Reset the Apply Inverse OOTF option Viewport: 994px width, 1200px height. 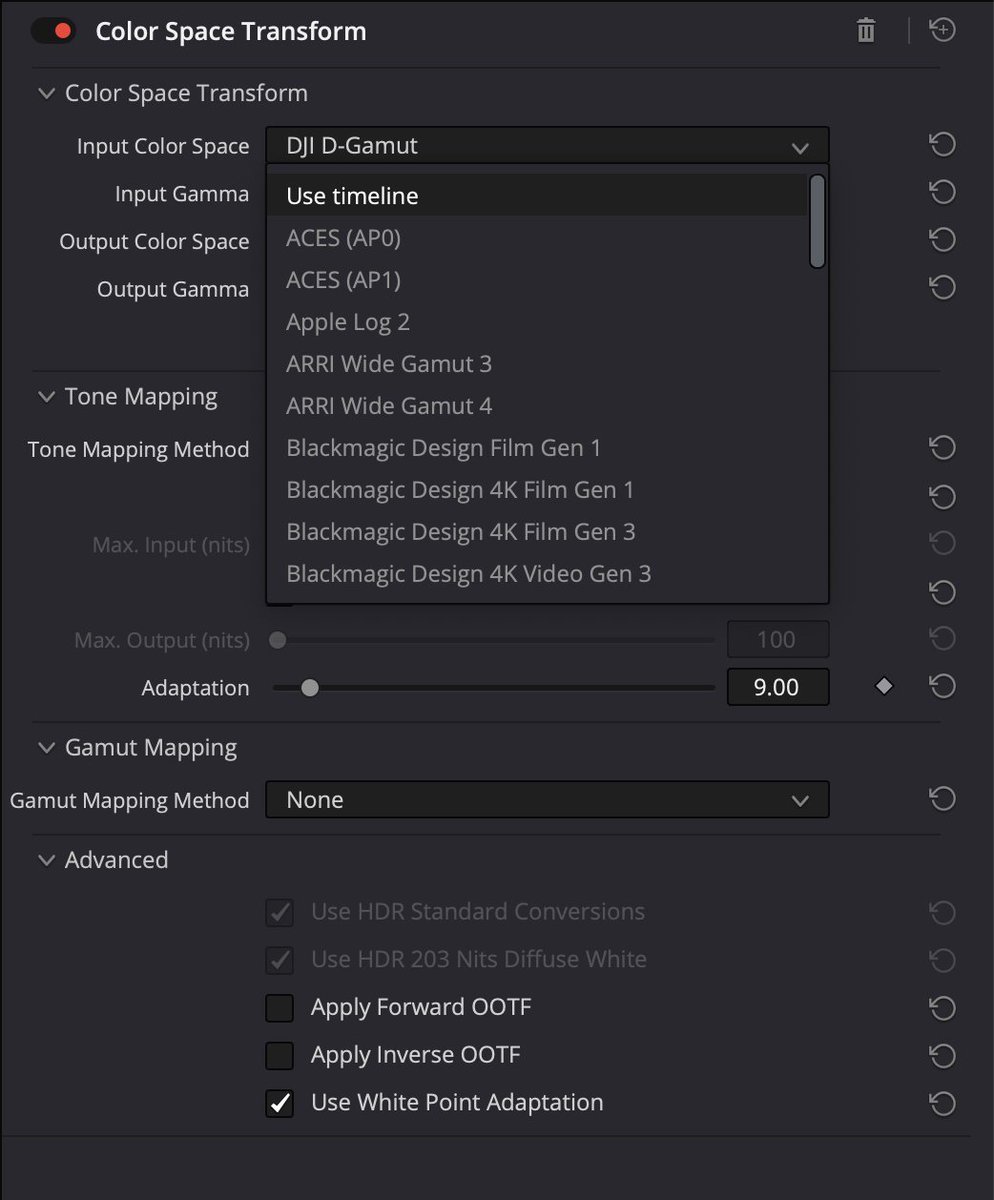pyautogui.click(x=942, y=1055)
